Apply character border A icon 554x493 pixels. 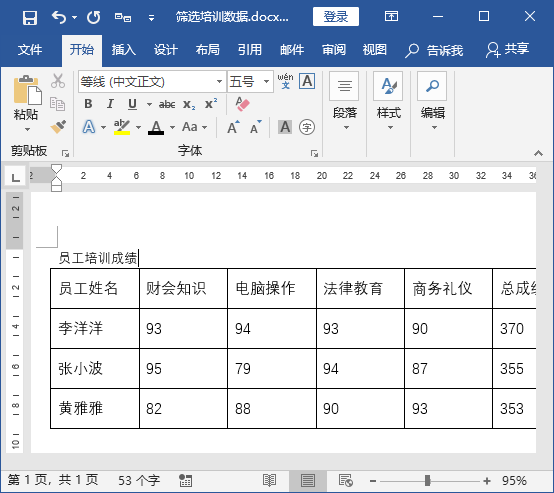[307, 82]
